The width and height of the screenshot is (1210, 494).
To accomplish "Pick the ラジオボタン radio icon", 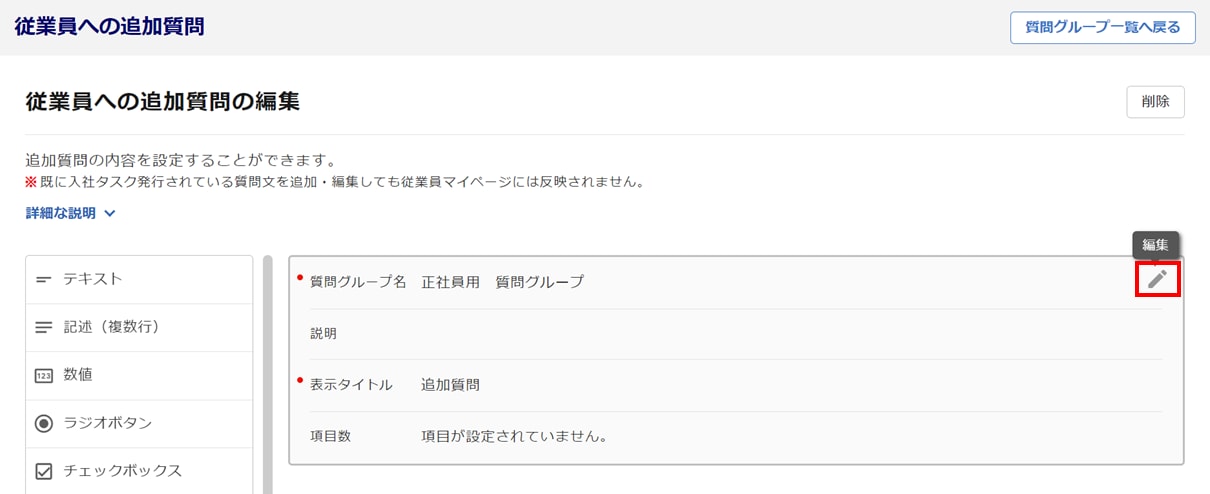I will click(x=44, y=423).
